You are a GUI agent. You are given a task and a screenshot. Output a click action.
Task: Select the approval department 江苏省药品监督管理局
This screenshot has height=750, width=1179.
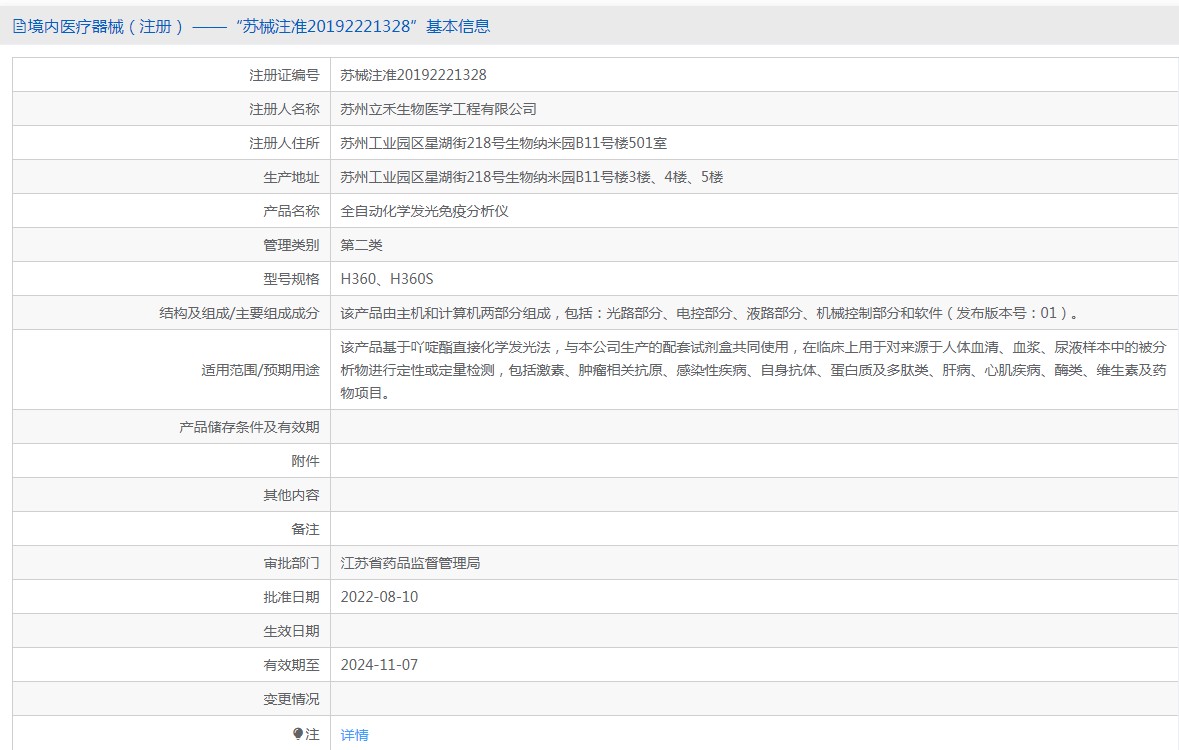[x=410, y=563]
